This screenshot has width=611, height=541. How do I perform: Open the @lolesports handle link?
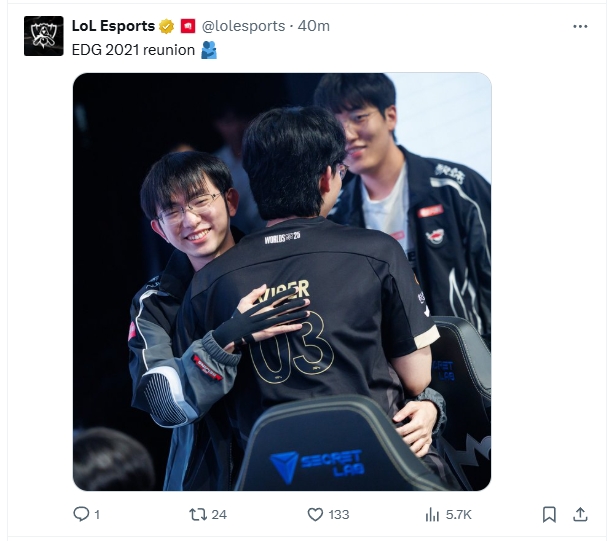pos(244,26)
